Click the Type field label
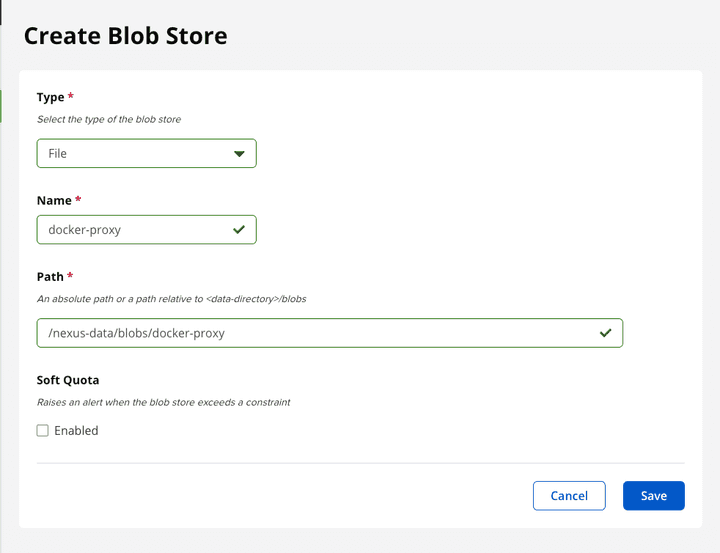Viewport: 720px width, 553px height. tap(50, 97)
